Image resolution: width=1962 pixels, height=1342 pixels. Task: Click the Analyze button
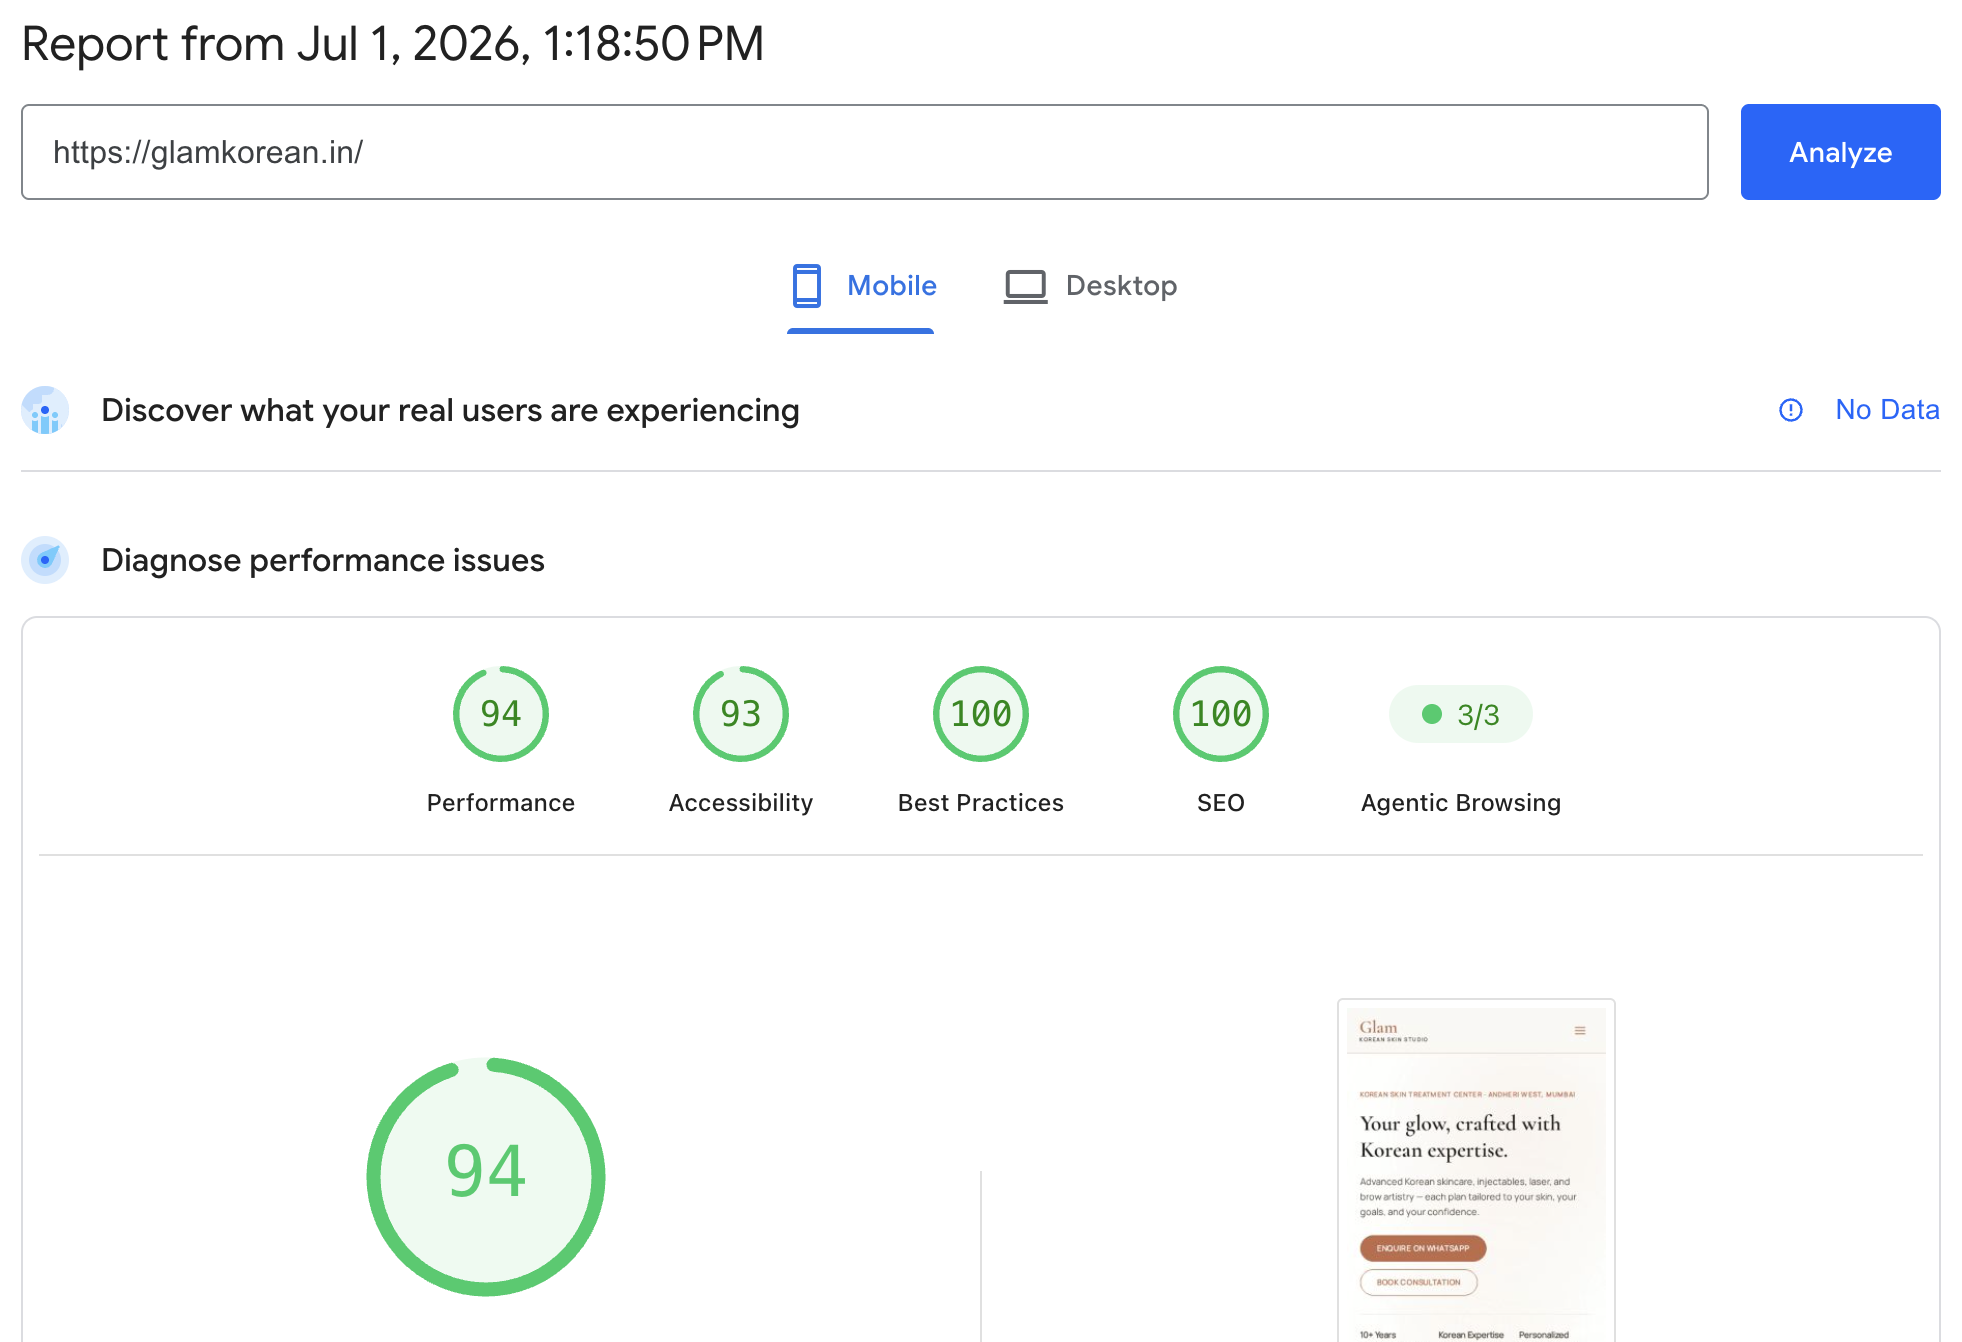click(1840, 152)
